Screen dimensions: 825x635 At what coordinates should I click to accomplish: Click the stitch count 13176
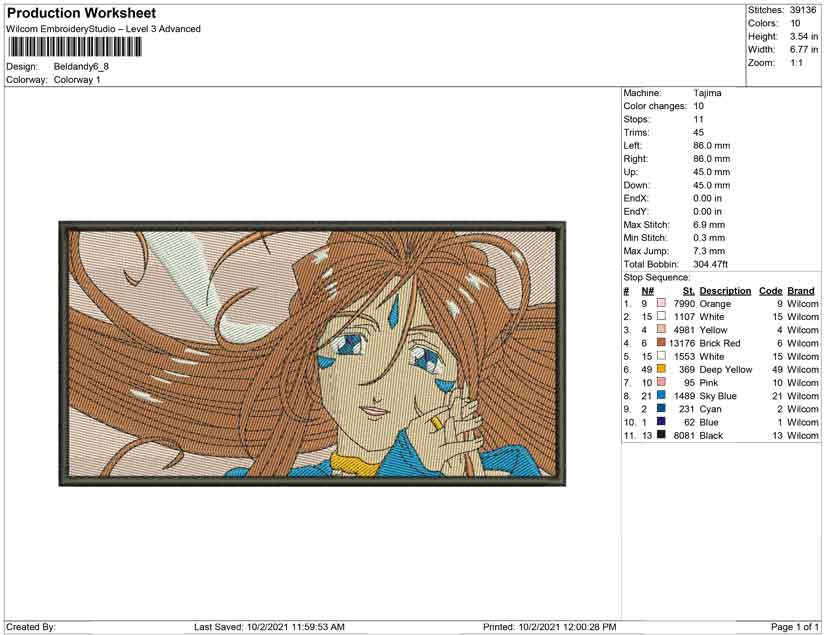682,343
